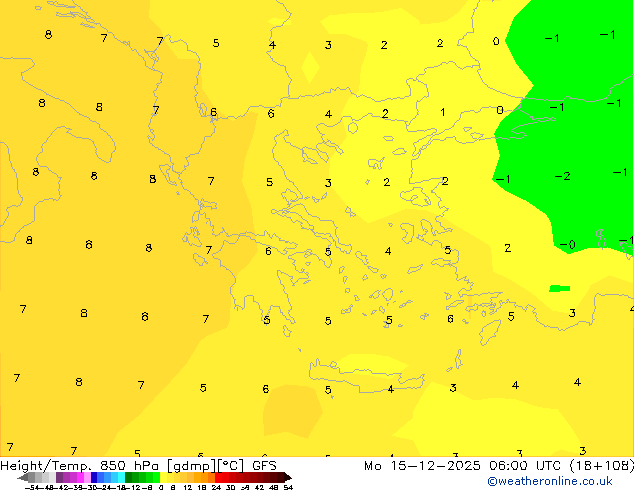The height and width of the screenshot is (490, 634).
Task: Click the small isolated green patch on map
Action: [560, 288]
